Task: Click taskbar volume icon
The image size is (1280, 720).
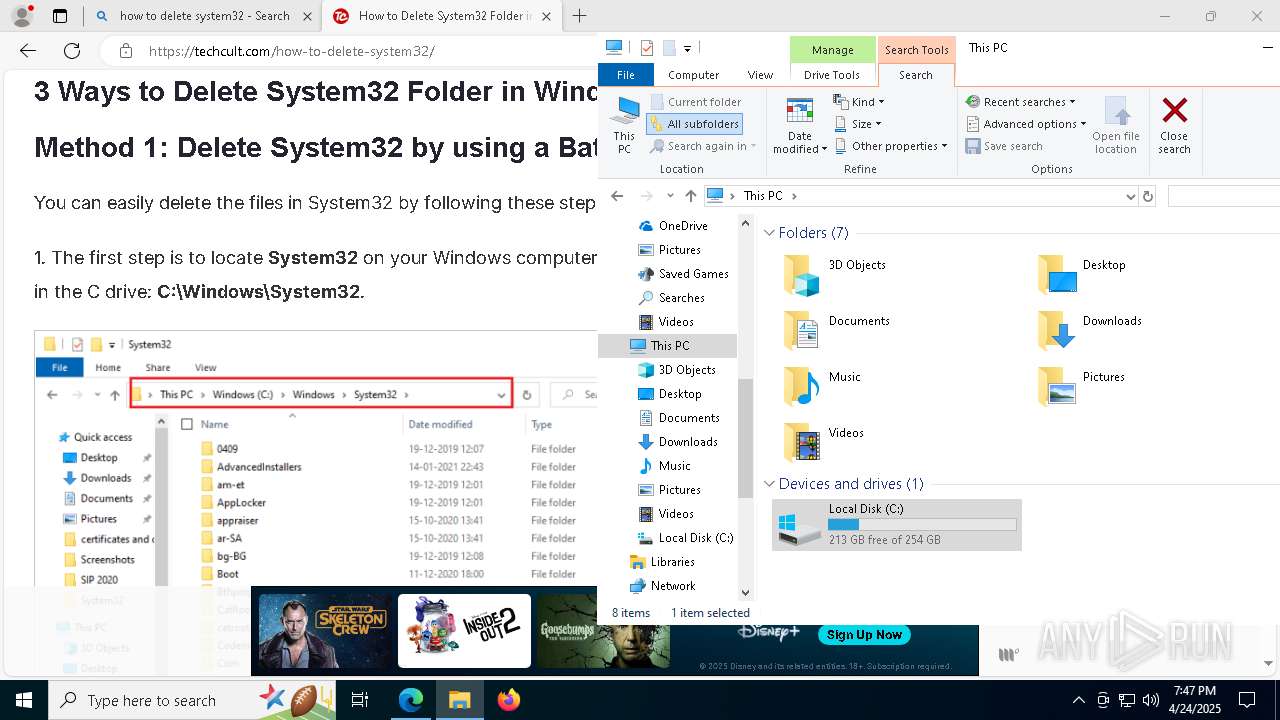Action: coord(1150,700)
